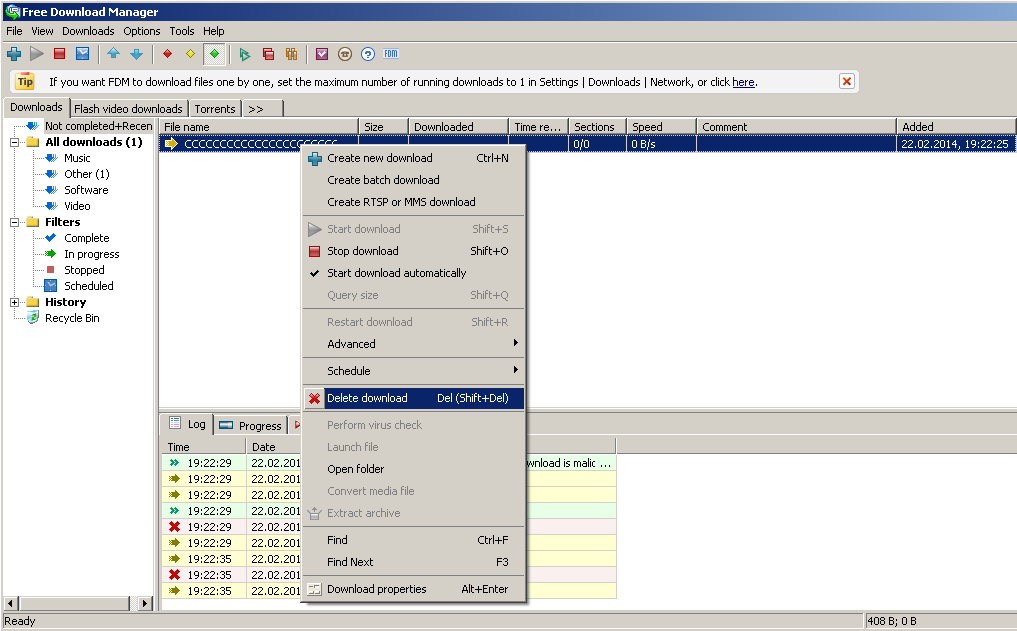
Task: Click the blue plus add download icon
Action: (14, 54)
